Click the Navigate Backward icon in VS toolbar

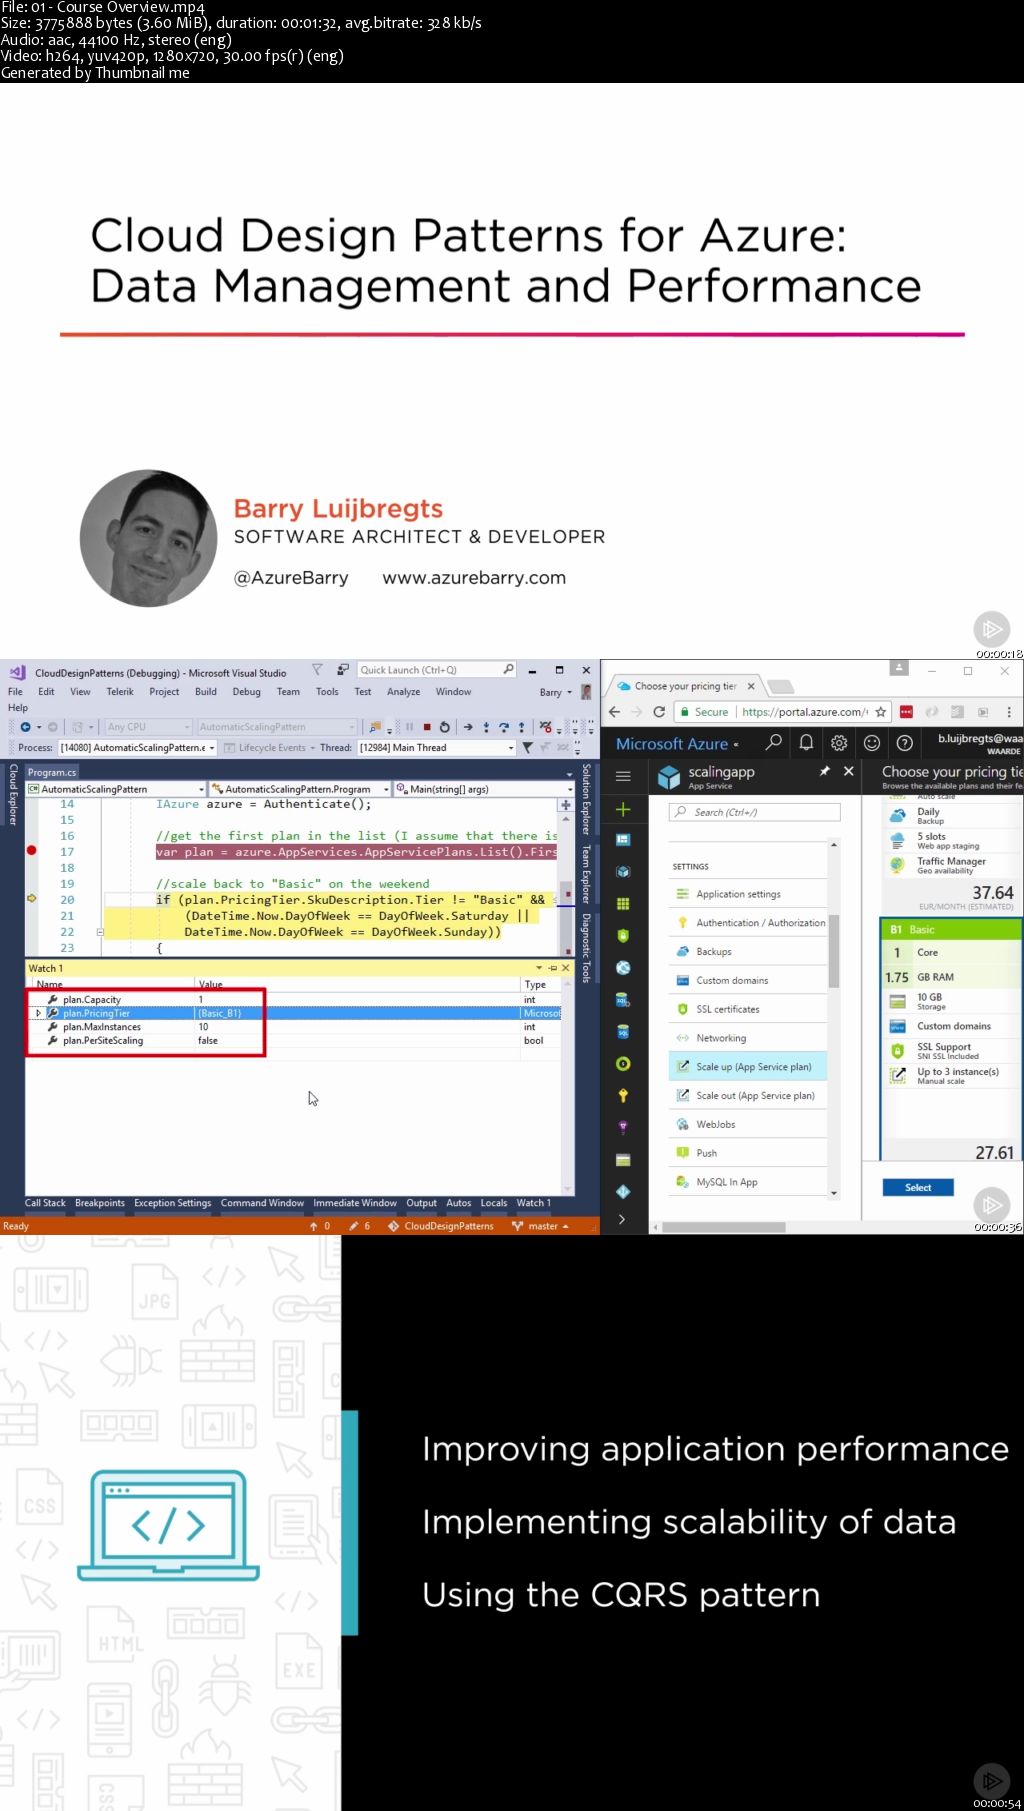[25, 727]
